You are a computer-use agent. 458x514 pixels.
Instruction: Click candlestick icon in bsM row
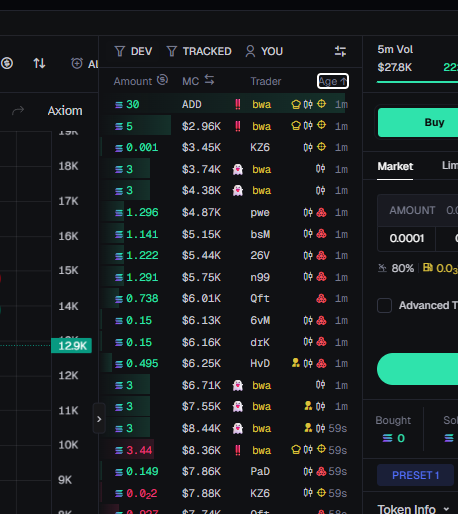tap(308, 234)
